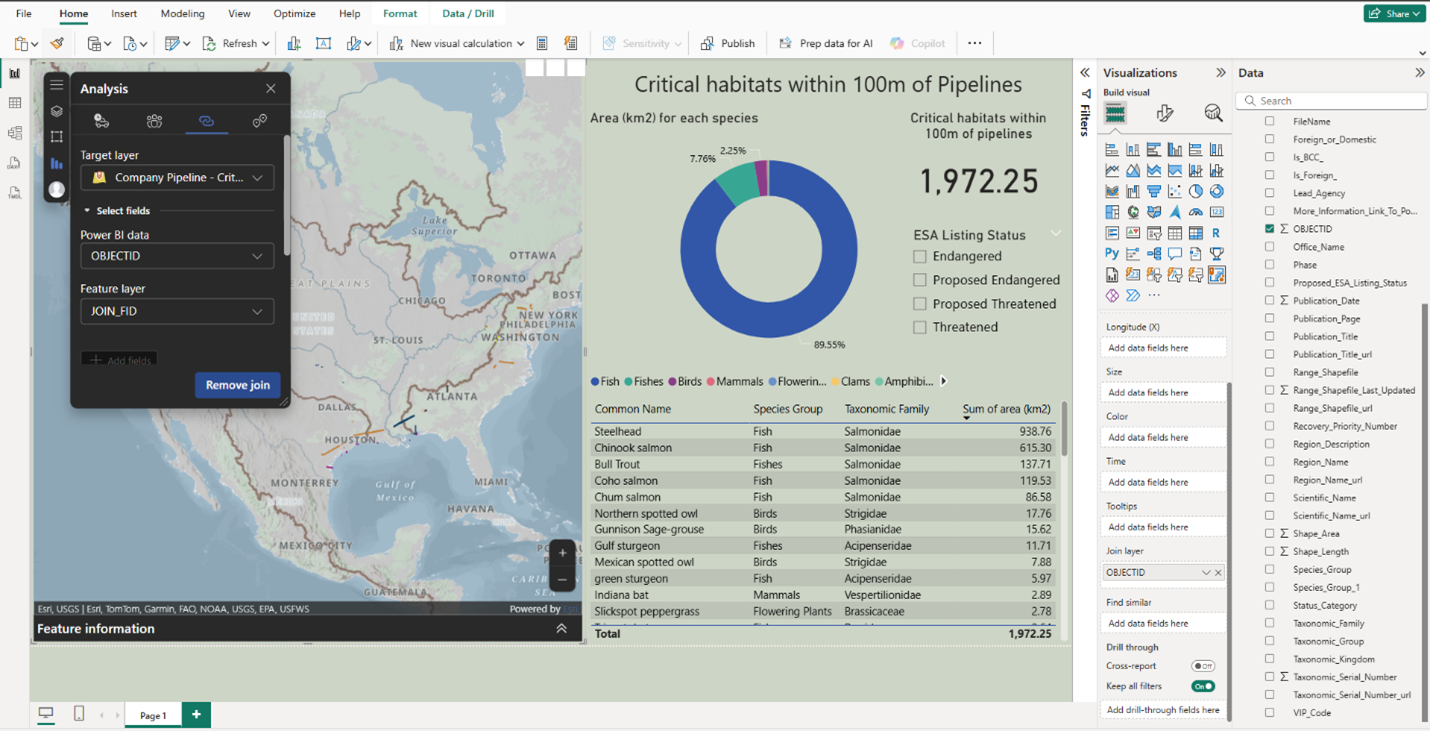Open the Layers panel on the map
The image size is (1430, 731).
point(56,111)
